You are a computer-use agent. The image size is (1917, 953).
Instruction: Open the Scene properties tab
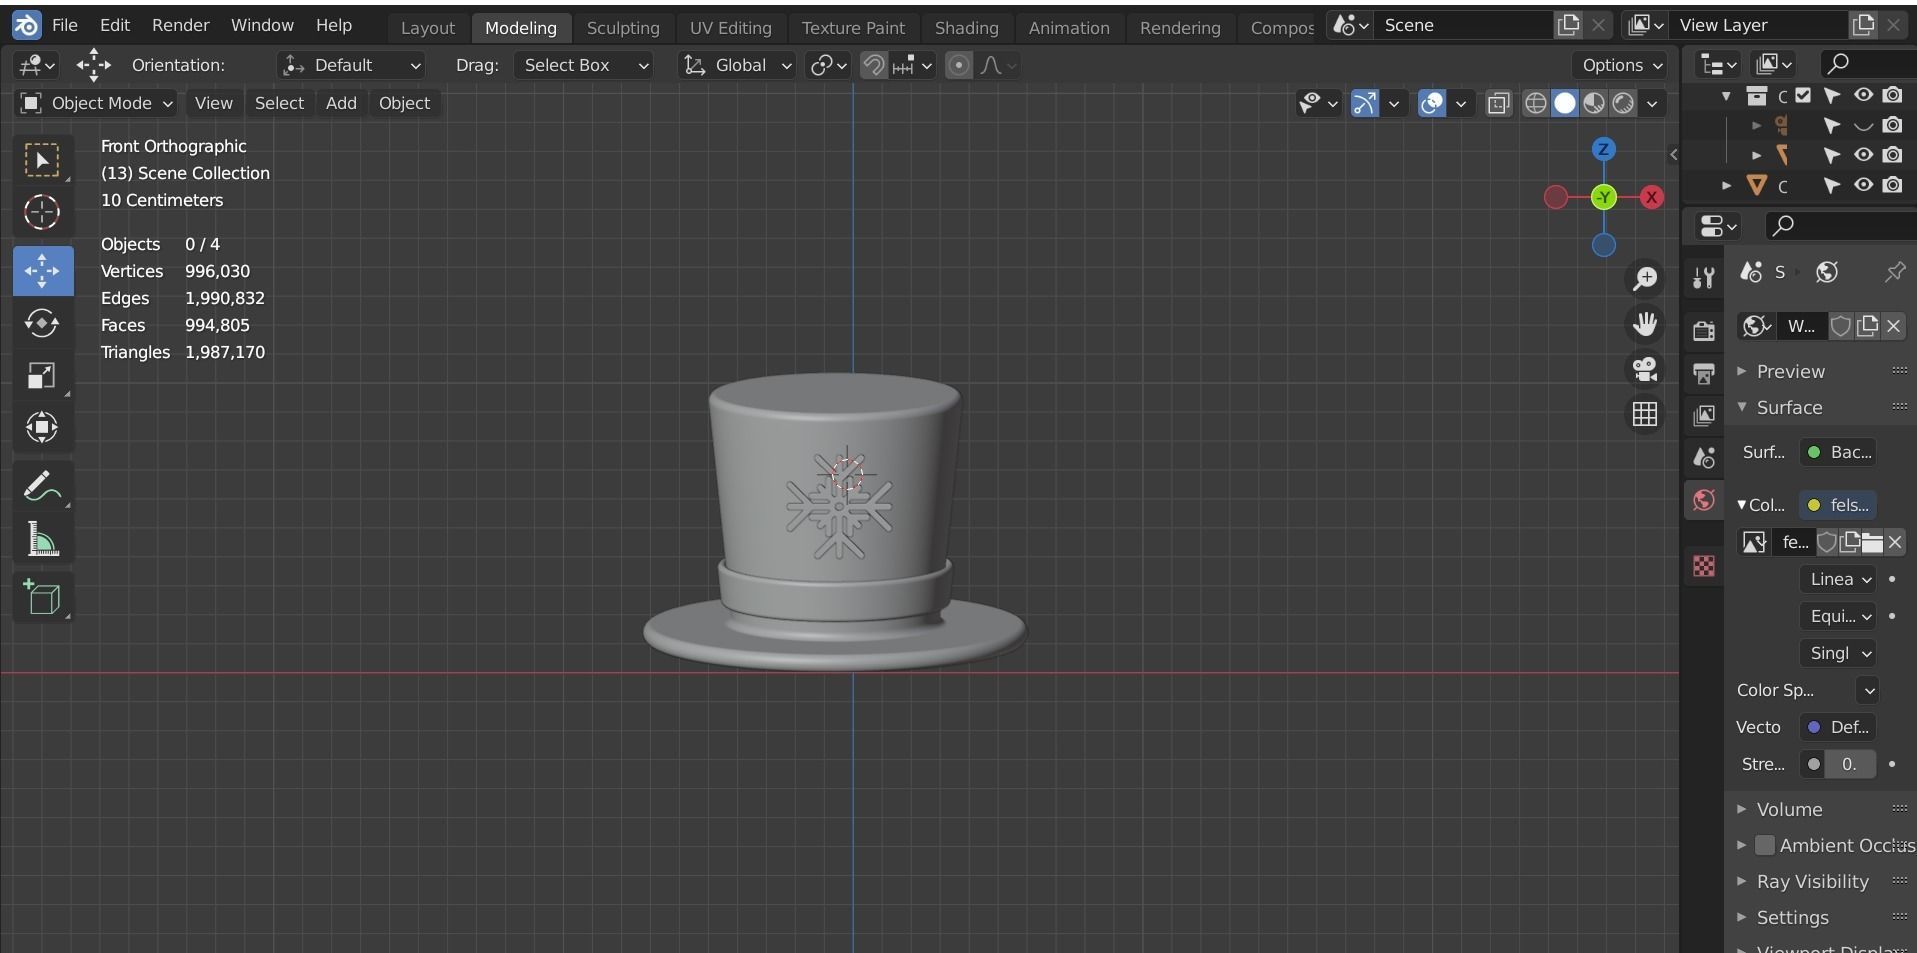point(1704,458)
